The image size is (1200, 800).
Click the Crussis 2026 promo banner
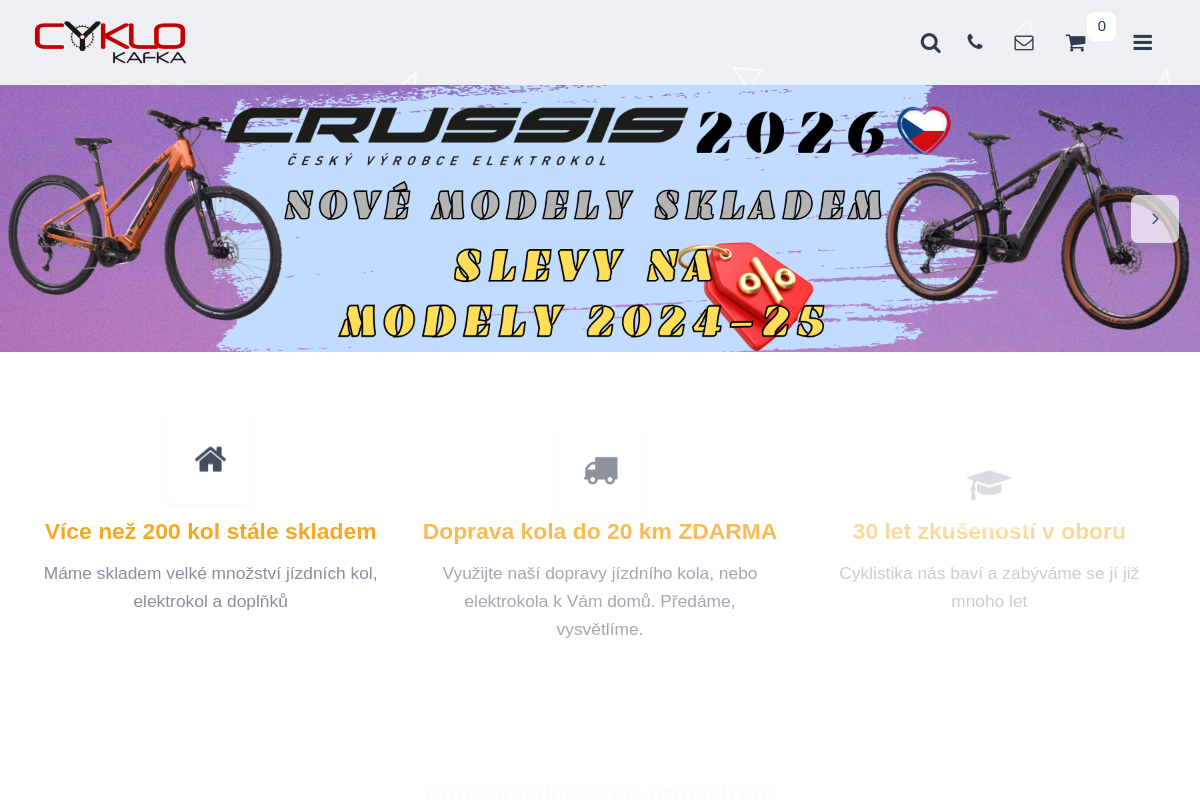click(600, 218)
